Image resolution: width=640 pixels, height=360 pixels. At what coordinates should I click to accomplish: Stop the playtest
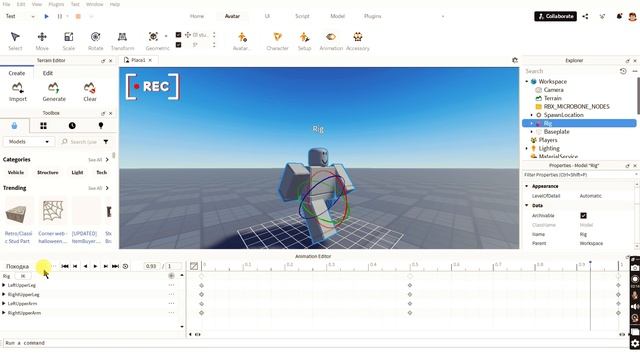(x=78, y=16)
